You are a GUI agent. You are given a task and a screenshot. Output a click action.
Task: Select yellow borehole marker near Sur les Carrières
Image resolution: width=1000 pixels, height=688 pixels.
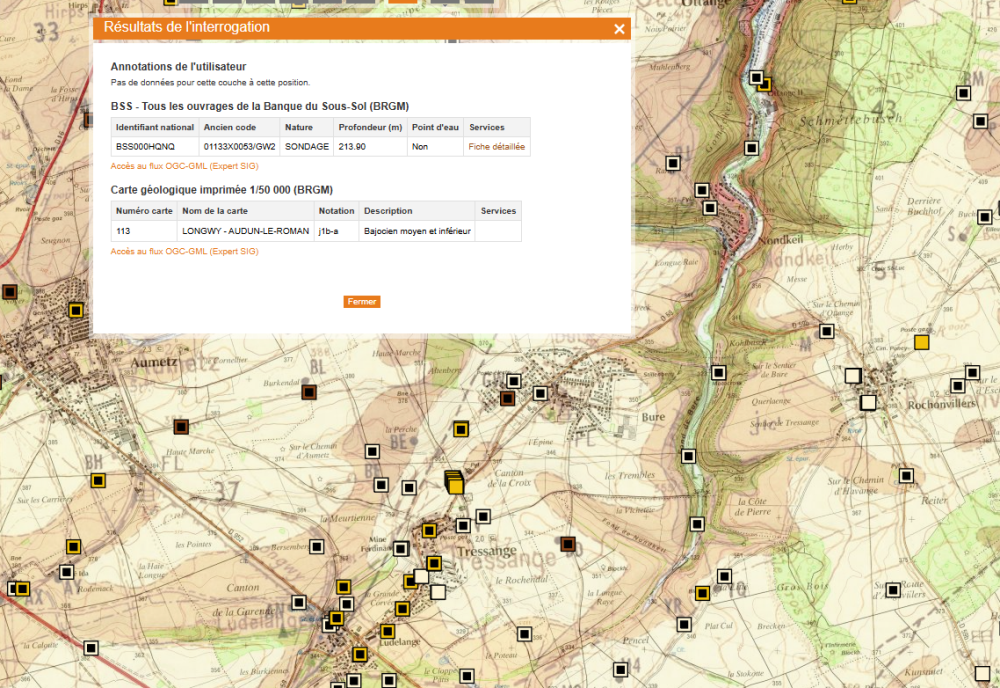pyautogui.click(x=98, y=480)
